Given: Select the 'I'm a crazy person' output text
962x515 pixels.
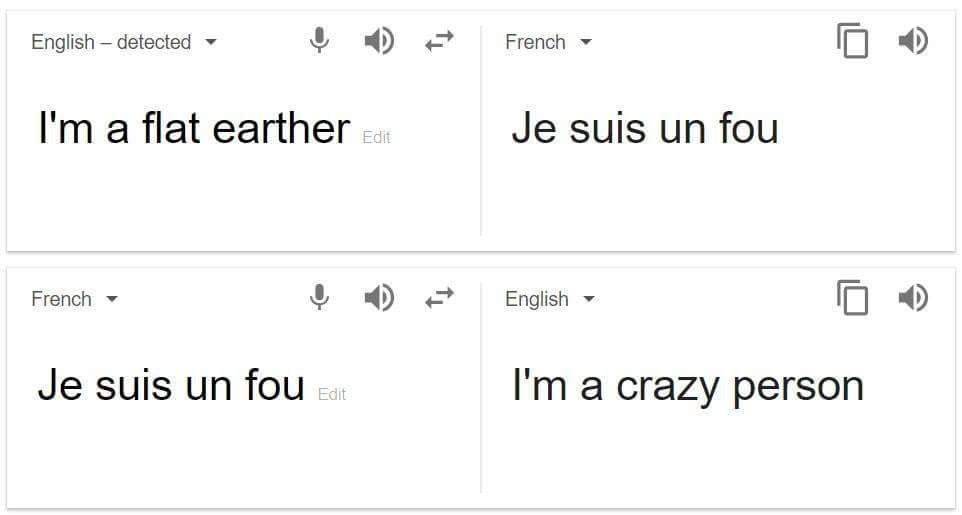Looking at the screenshot, I should (688, 387).
